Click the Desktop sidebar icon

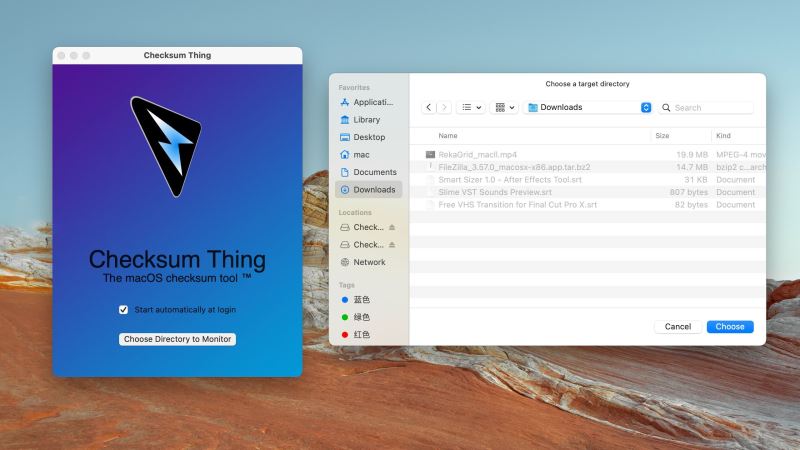click(x=345, y=137)
